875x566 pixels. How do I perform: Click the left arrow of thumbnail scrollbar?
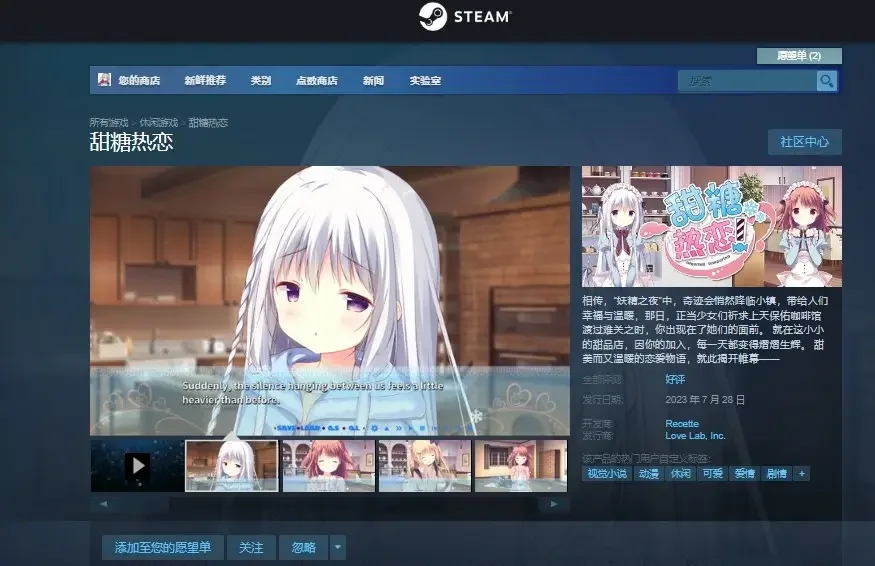coord(103,504)
